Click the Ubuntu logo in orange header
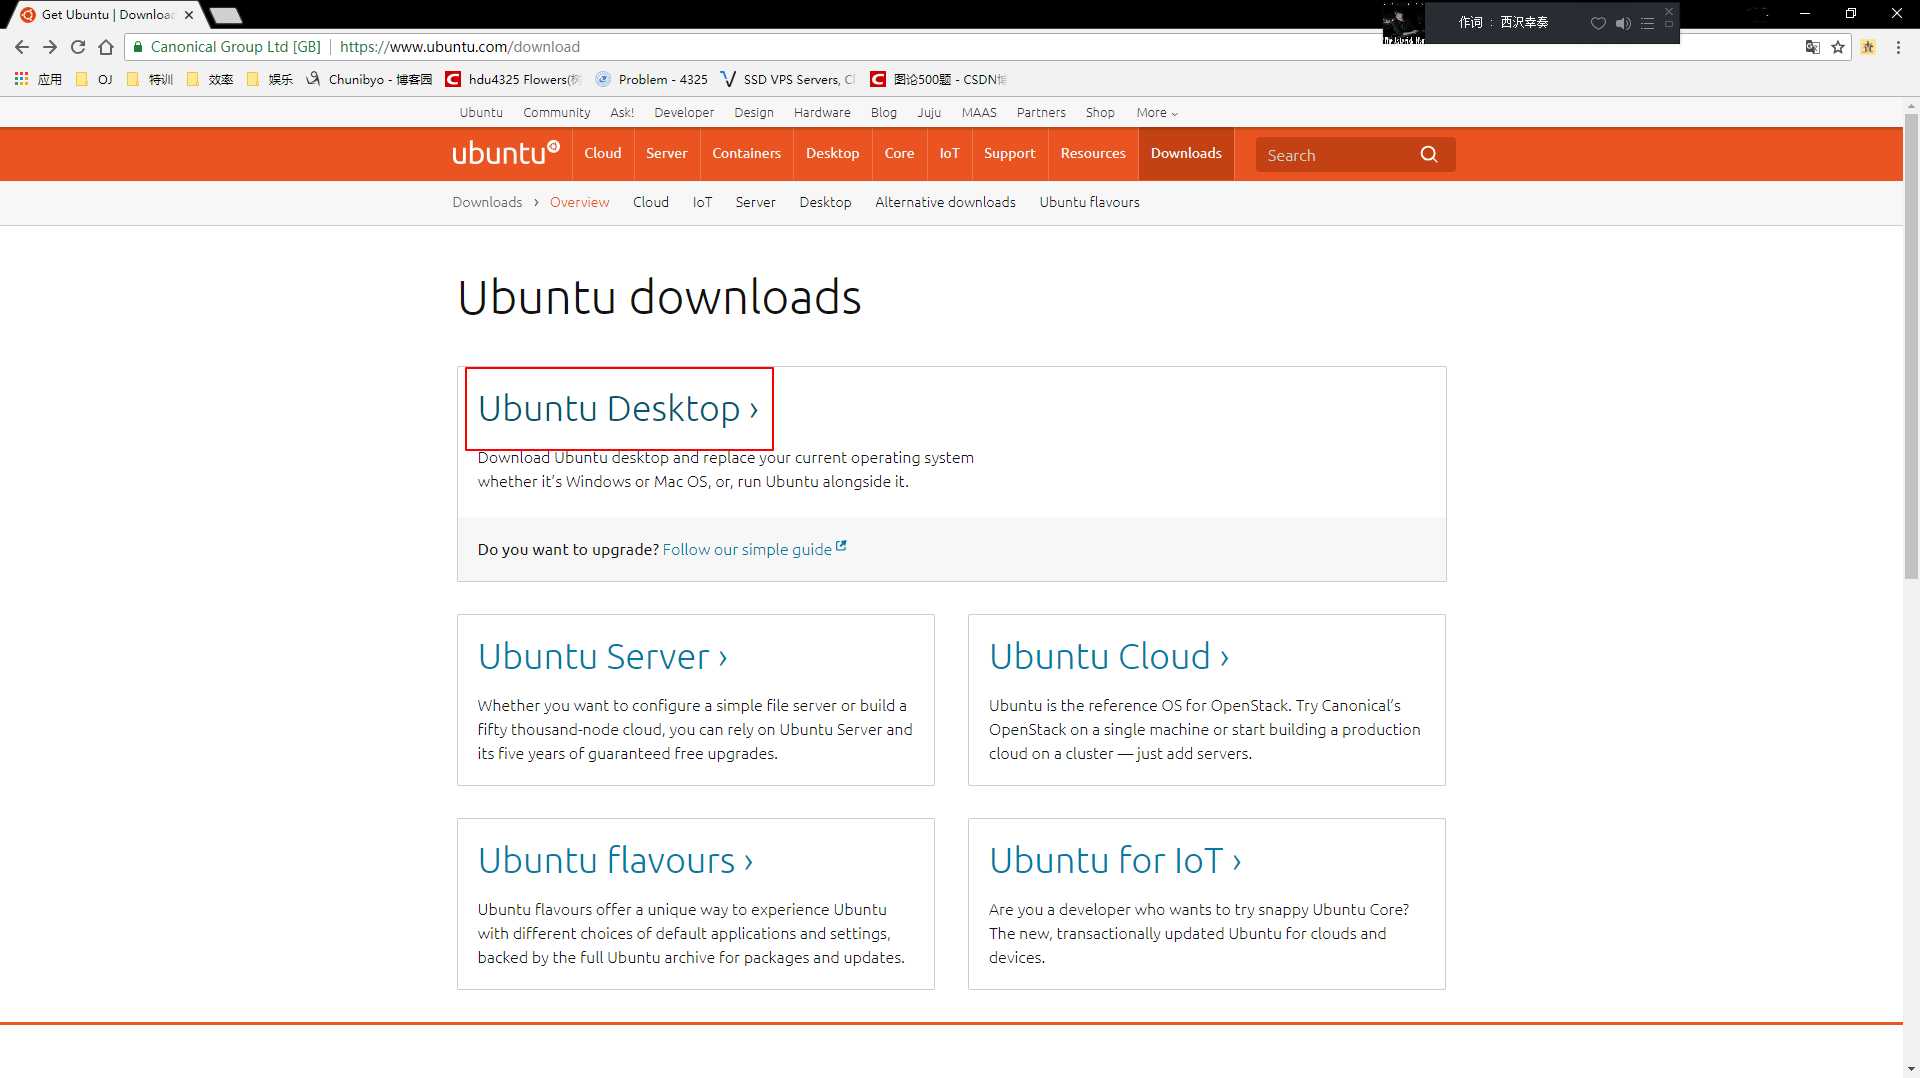The width and height of the screenshot is (1920, 1078). pos(505,153)
